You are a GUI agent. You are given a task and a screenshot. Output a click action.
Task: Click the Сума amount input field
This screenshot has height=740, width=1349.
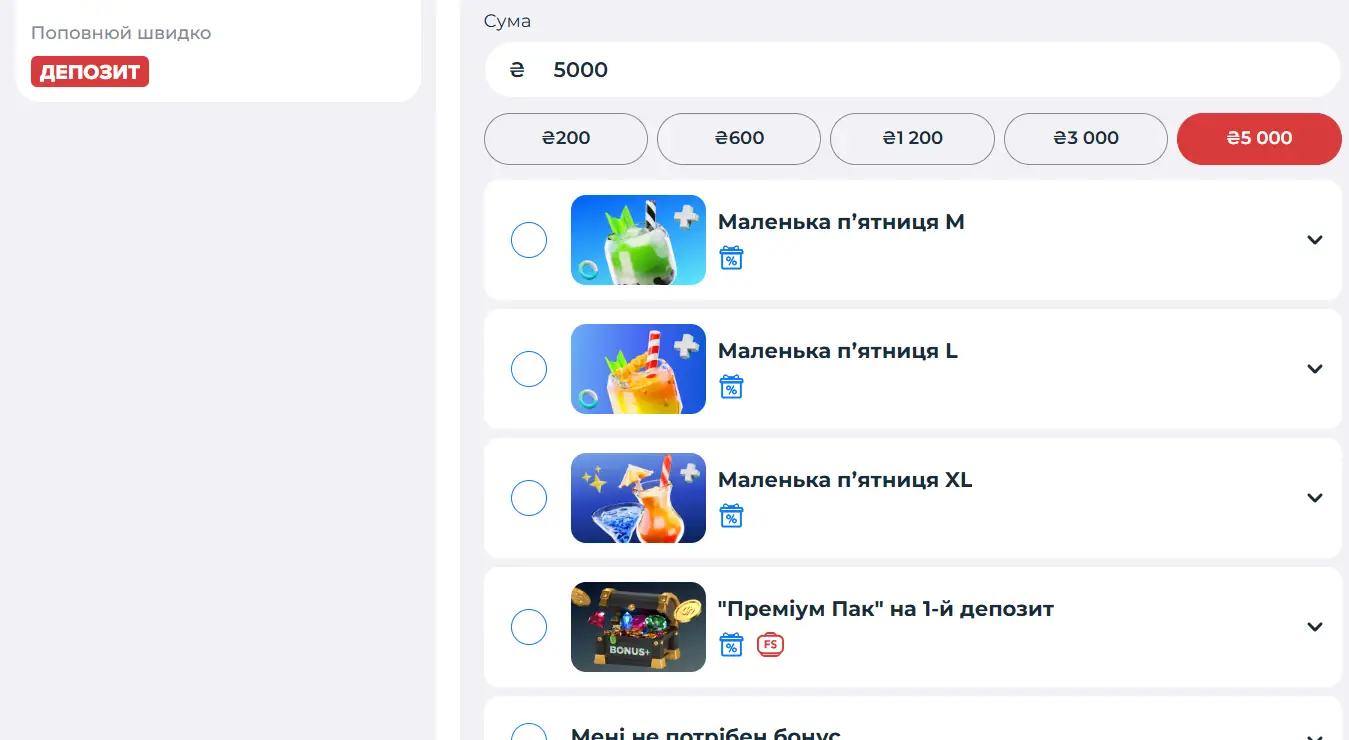click(x=912, y=70)
